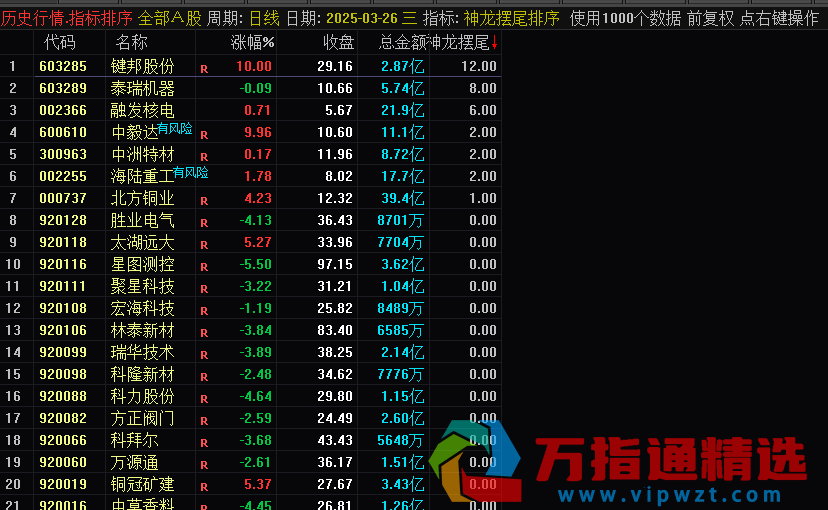Sort by 神龙摆尾 column header
828x510 pixels.
pos(460,43)
